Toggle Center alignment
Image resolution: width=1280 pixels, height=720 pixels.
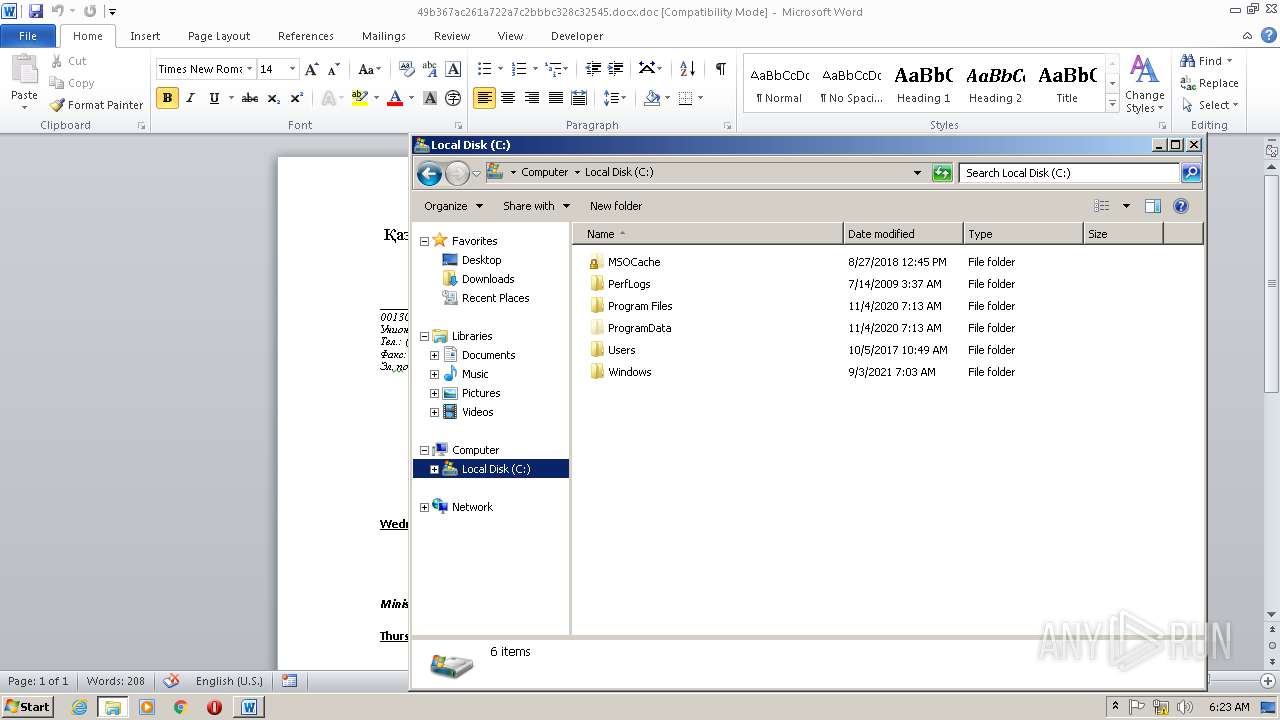tap(508, 98)
